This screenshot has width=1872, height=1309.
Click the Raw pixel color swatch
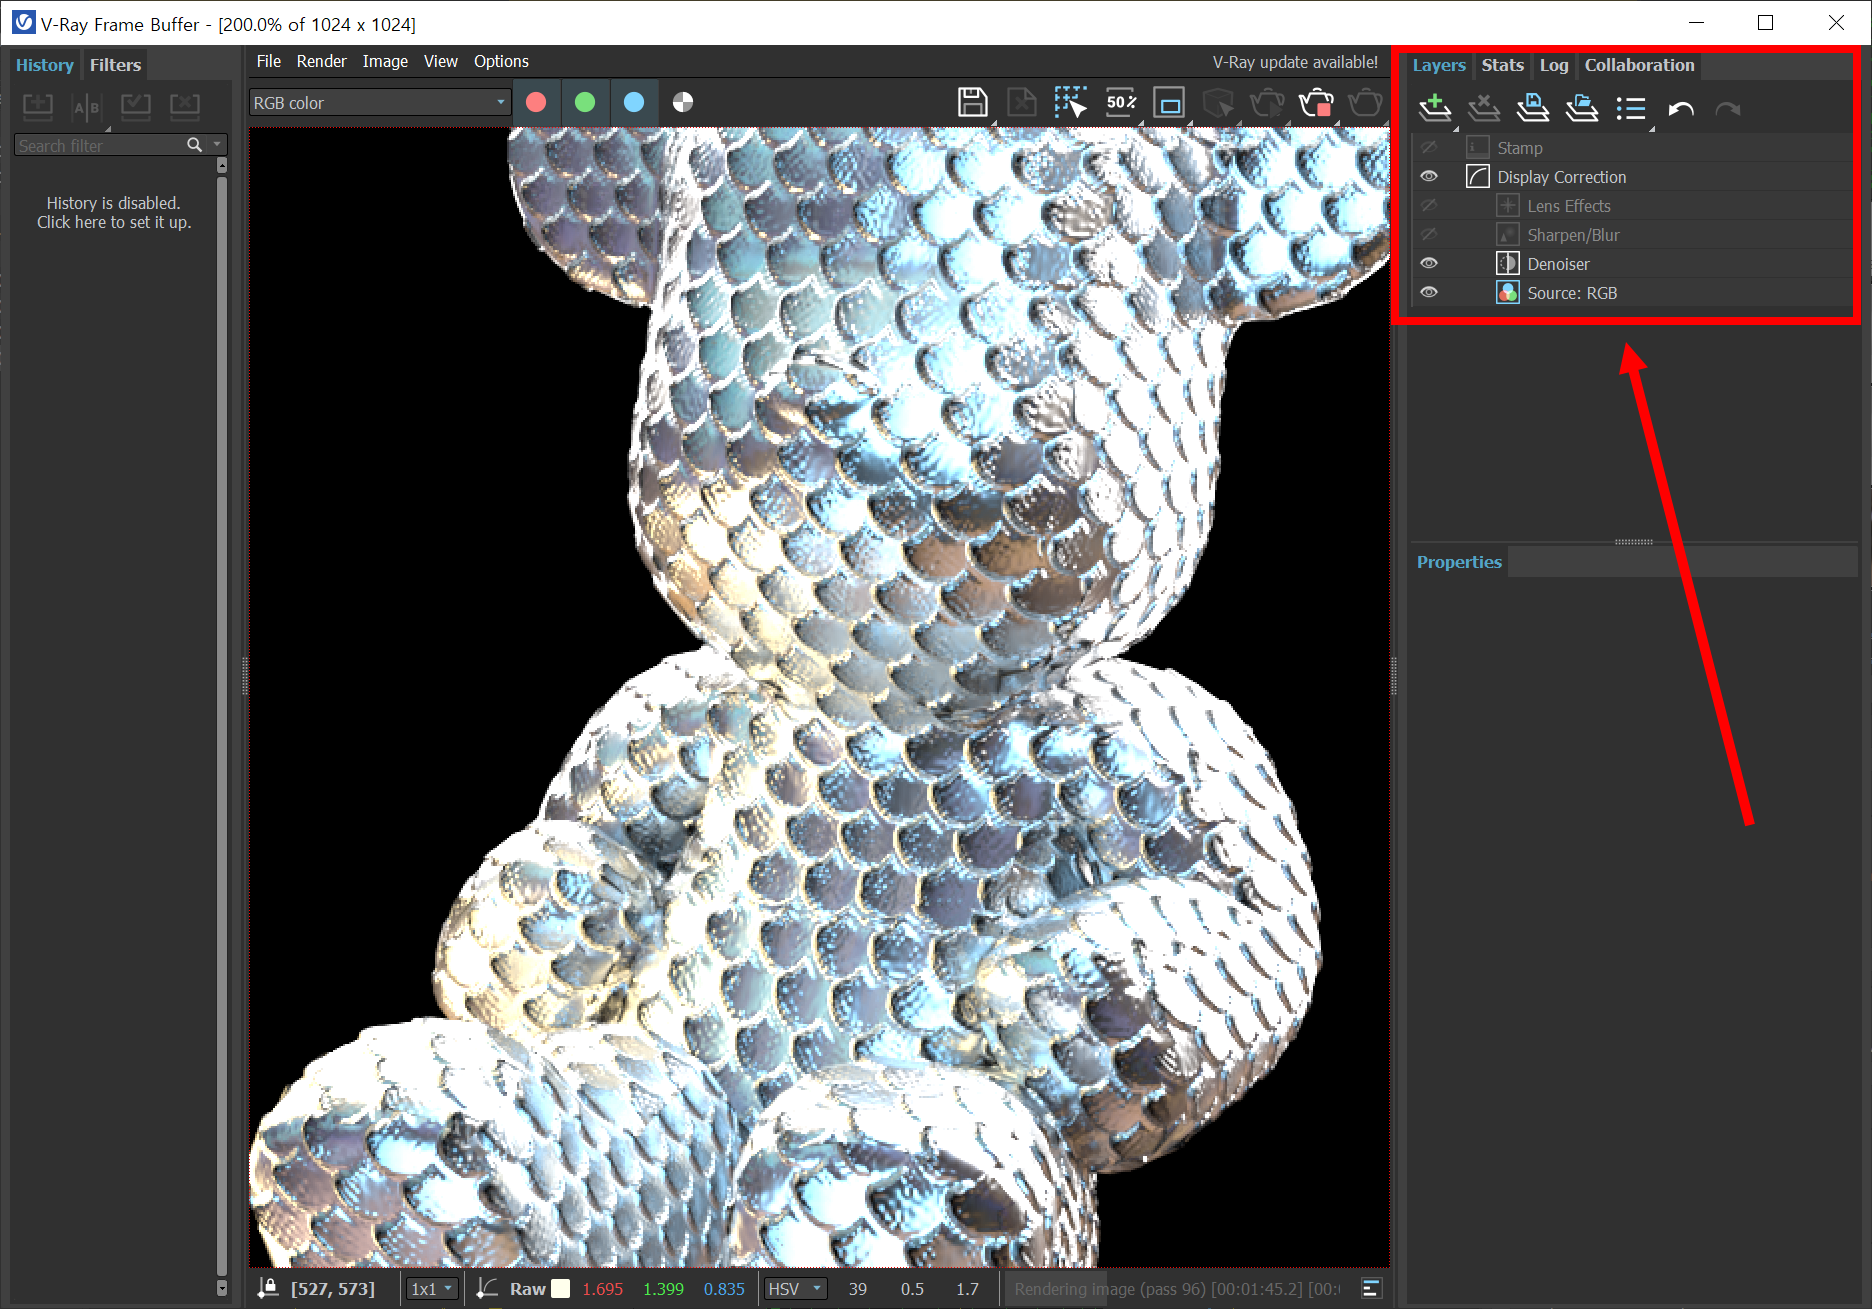pyautogui.click(x=561, y=1289)
